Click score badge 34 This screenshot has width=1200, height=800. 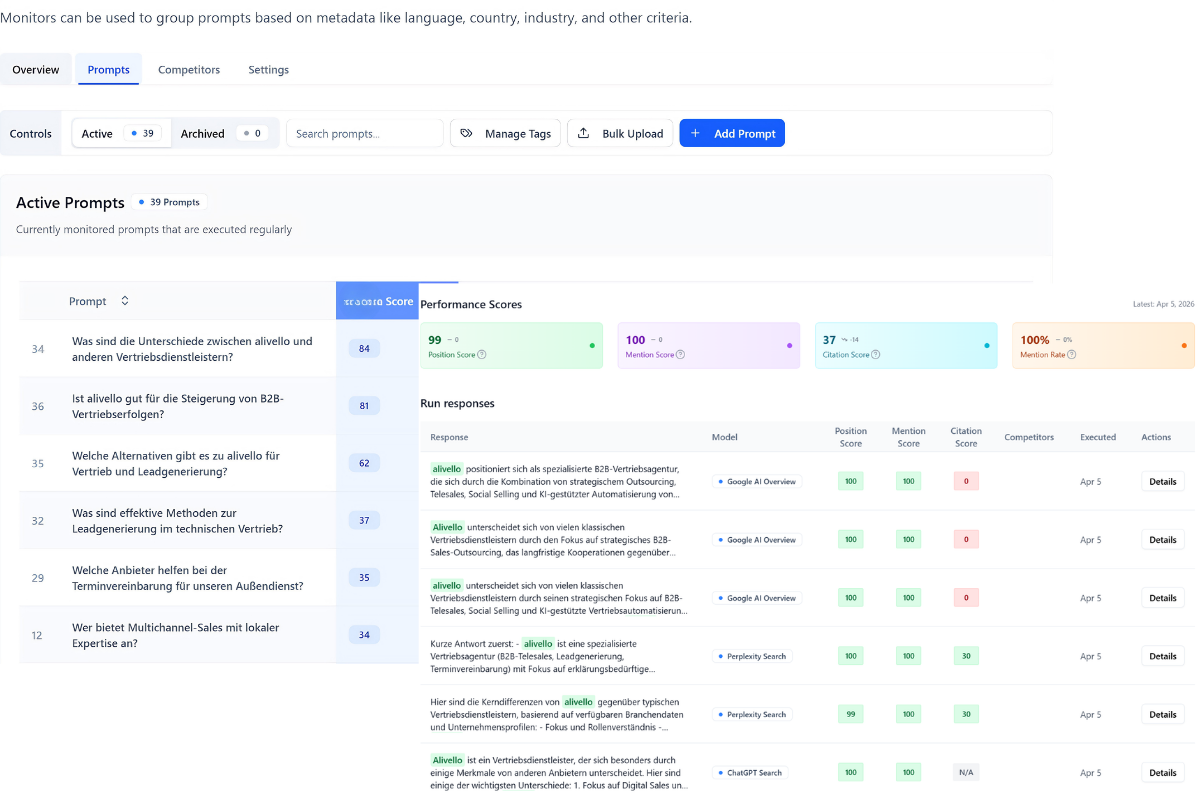[x=364, y=635]
